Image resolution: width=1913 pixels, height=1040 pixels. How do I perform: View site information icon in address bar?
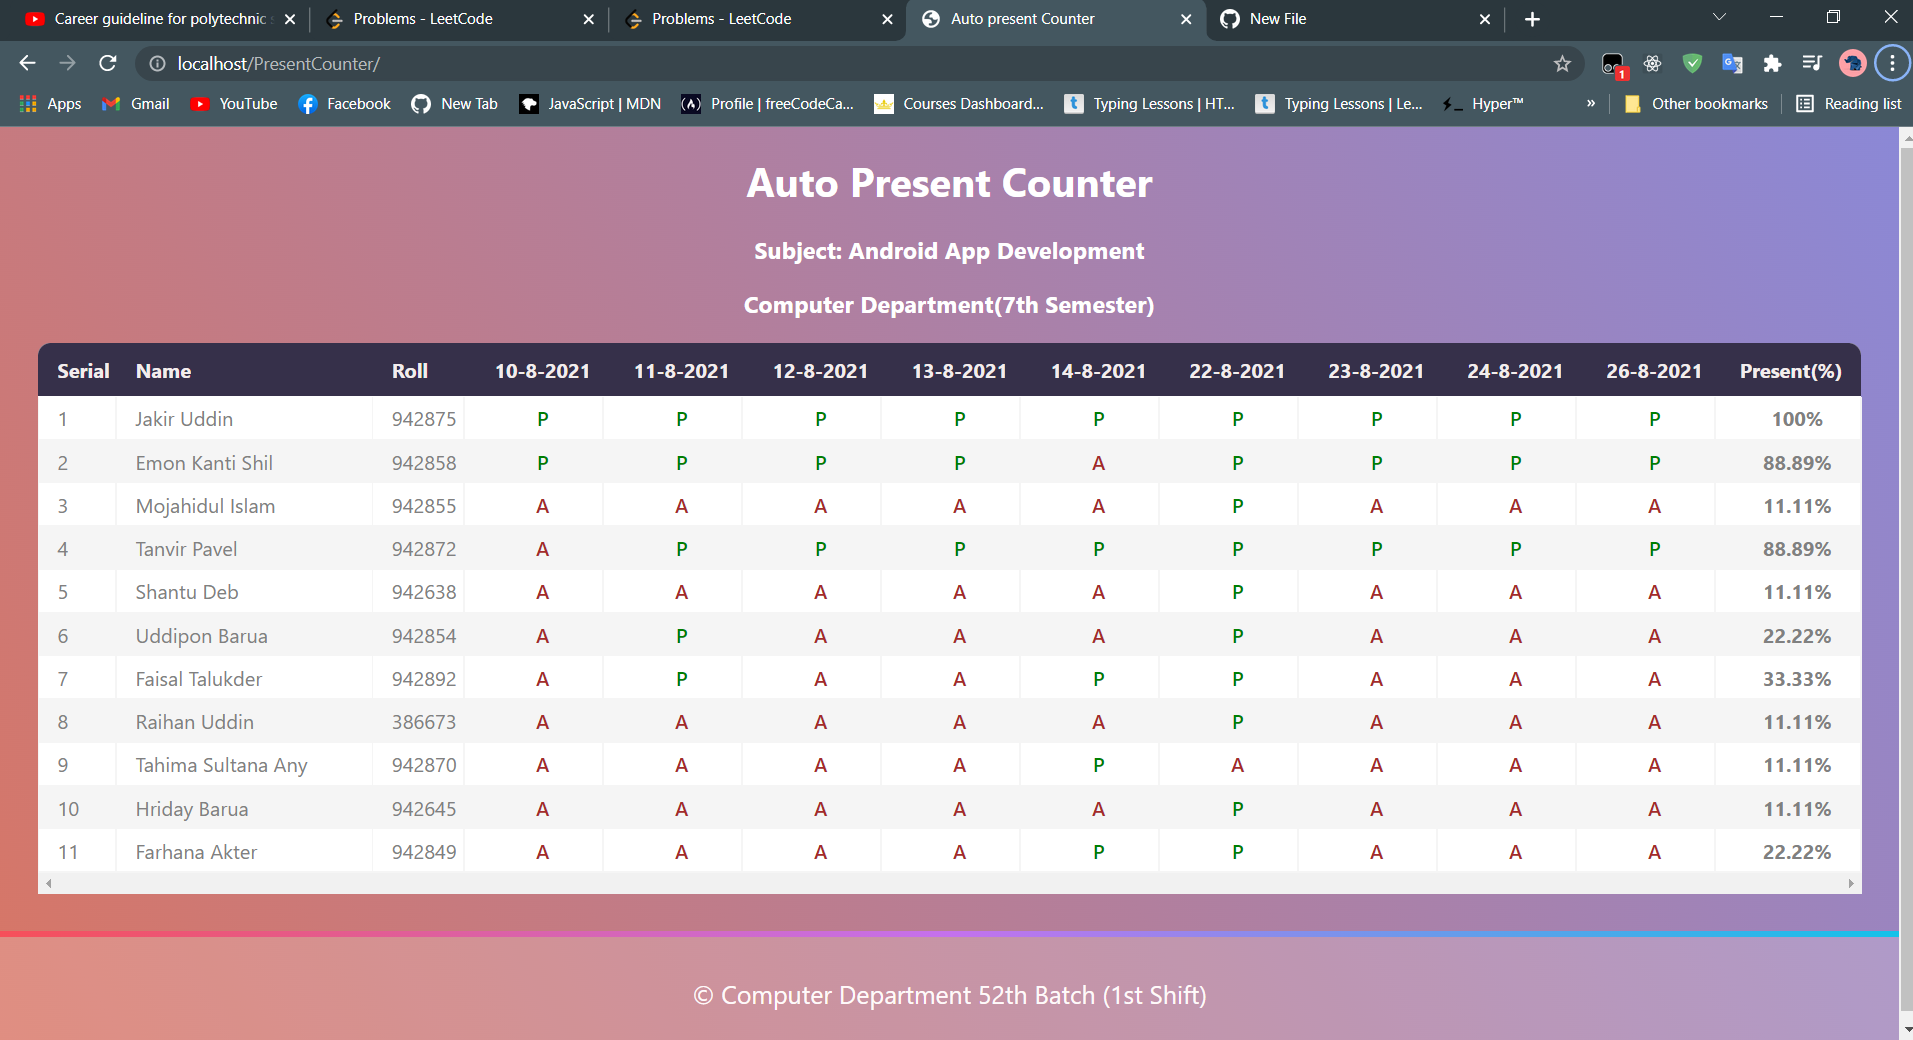[x=157, y=64]
